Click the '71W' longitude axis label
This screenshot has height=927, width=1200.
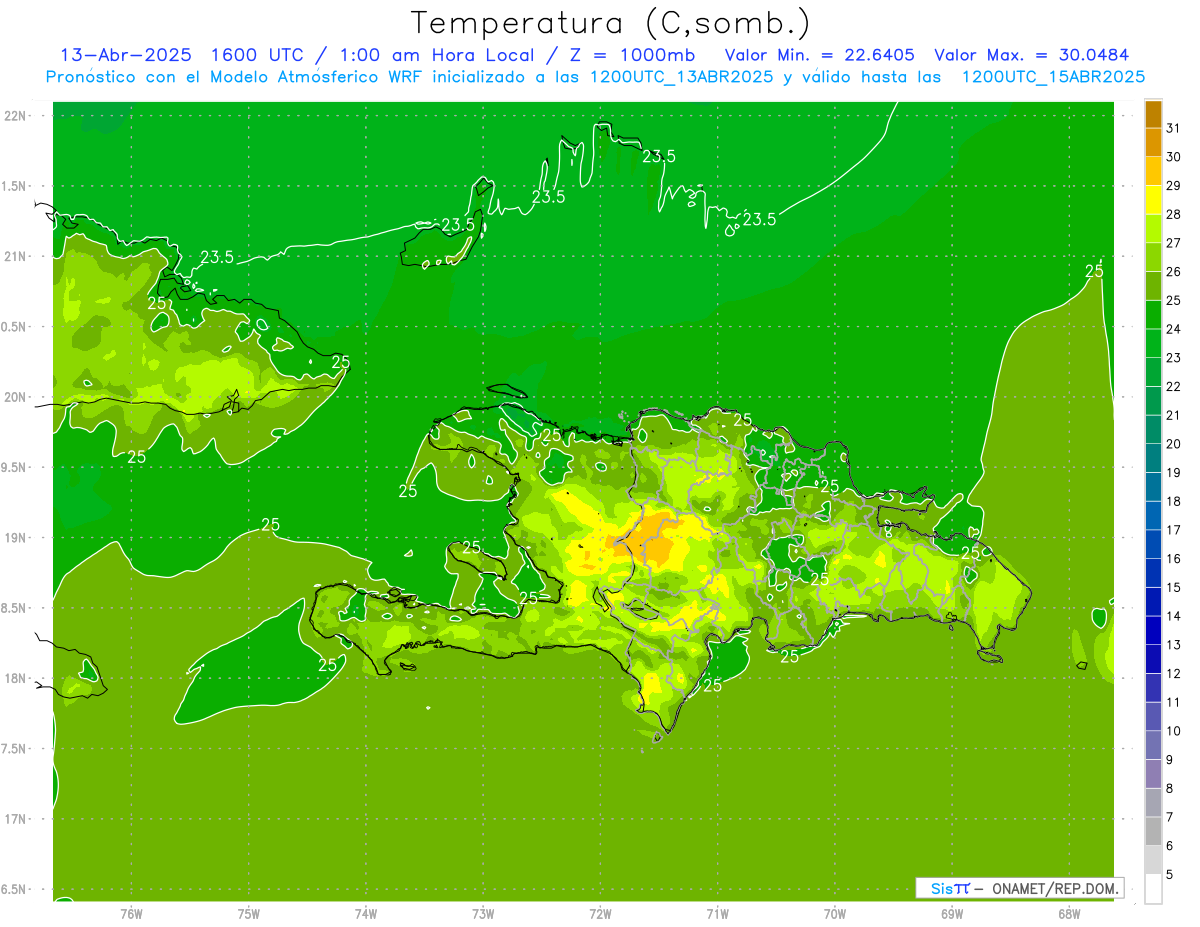pyautogui.click(x=717, y=914)
